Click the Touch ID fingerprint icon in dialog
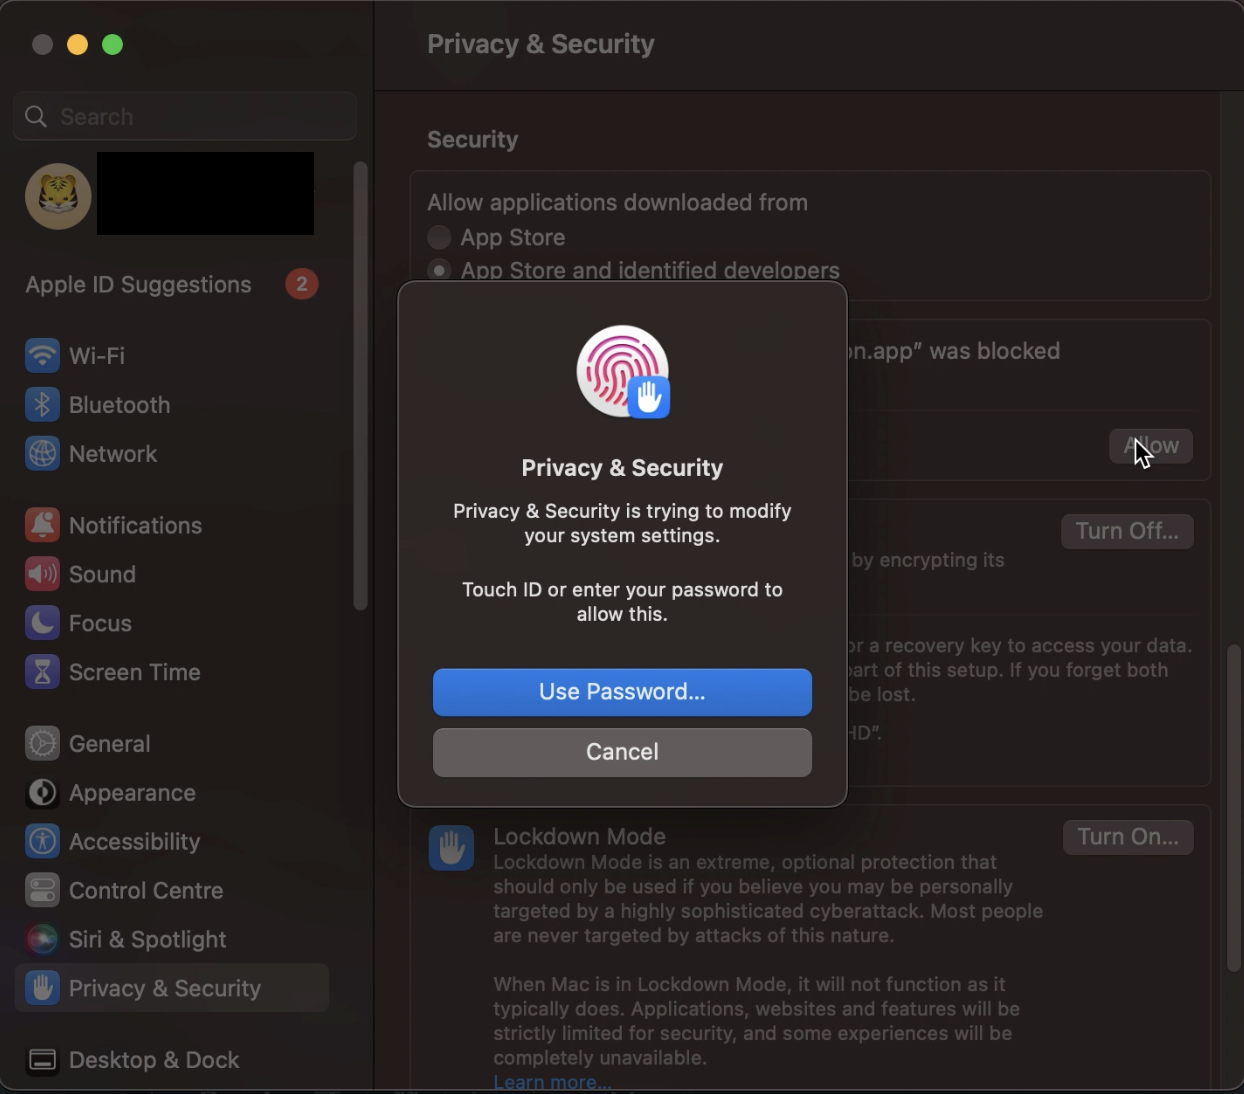 click(623, 372)
